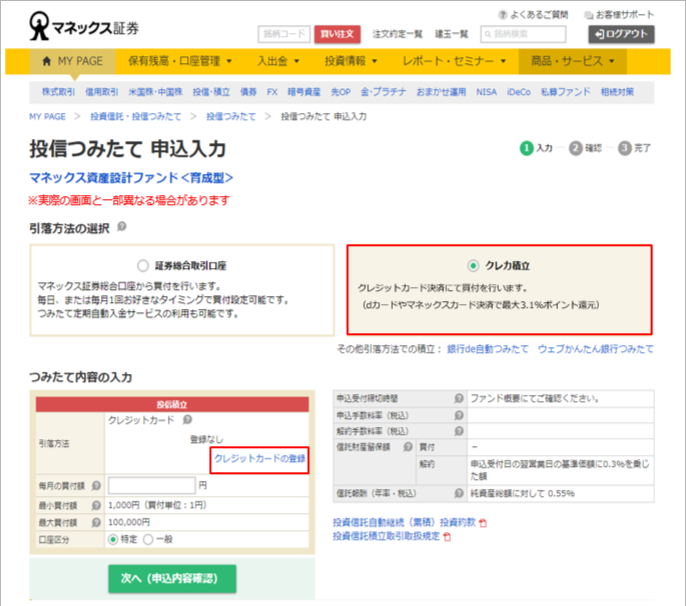This screenshot has width=686, height=606.
Task: Open 先OP submenu item
Action: (x=340, y=92)
